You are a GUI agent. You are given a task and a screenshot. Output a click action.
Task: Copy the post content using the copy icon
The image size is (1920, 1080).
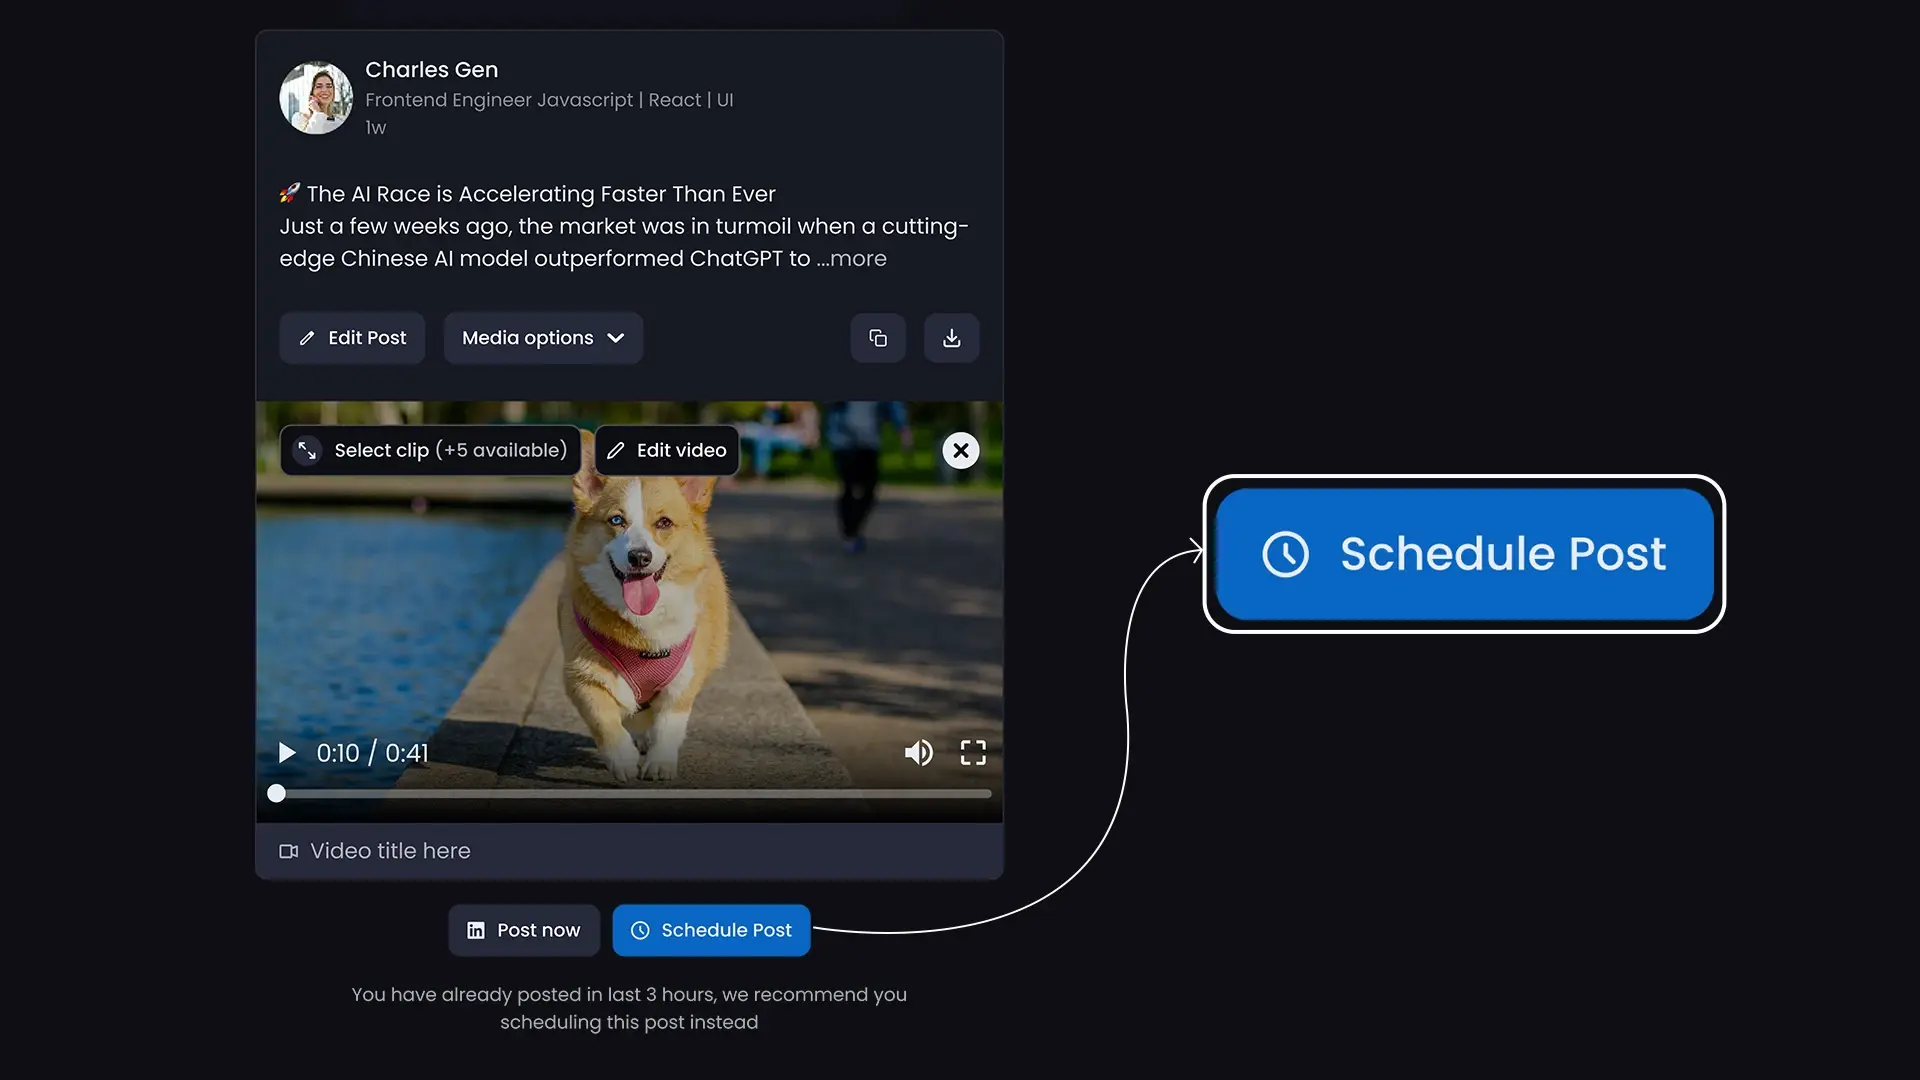point(878,338)
